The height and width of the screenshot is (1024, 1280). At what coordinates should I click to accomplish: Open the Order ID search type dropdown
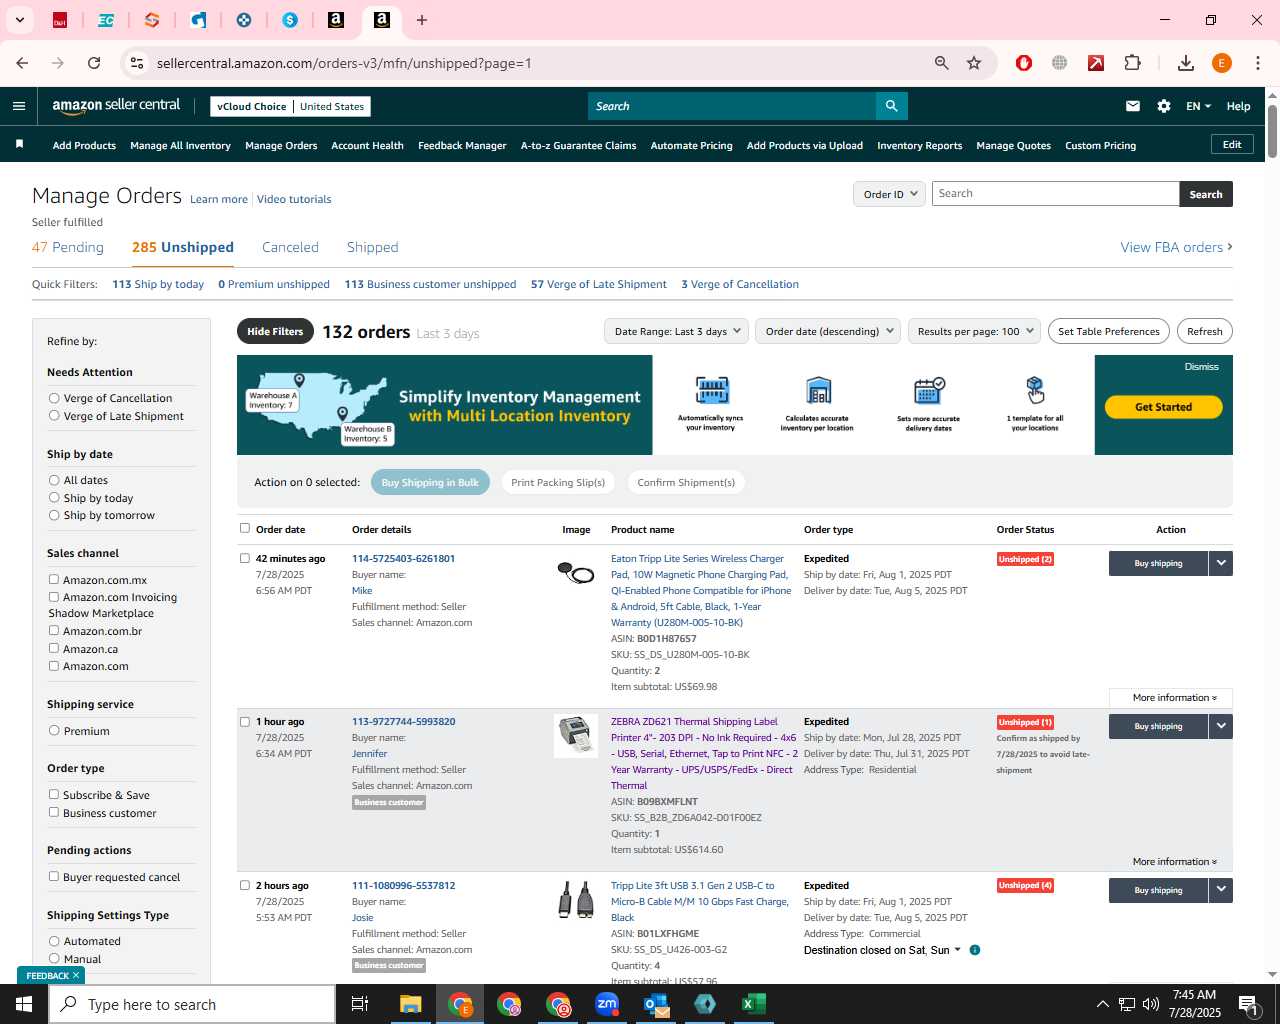(x=889, y=194)
